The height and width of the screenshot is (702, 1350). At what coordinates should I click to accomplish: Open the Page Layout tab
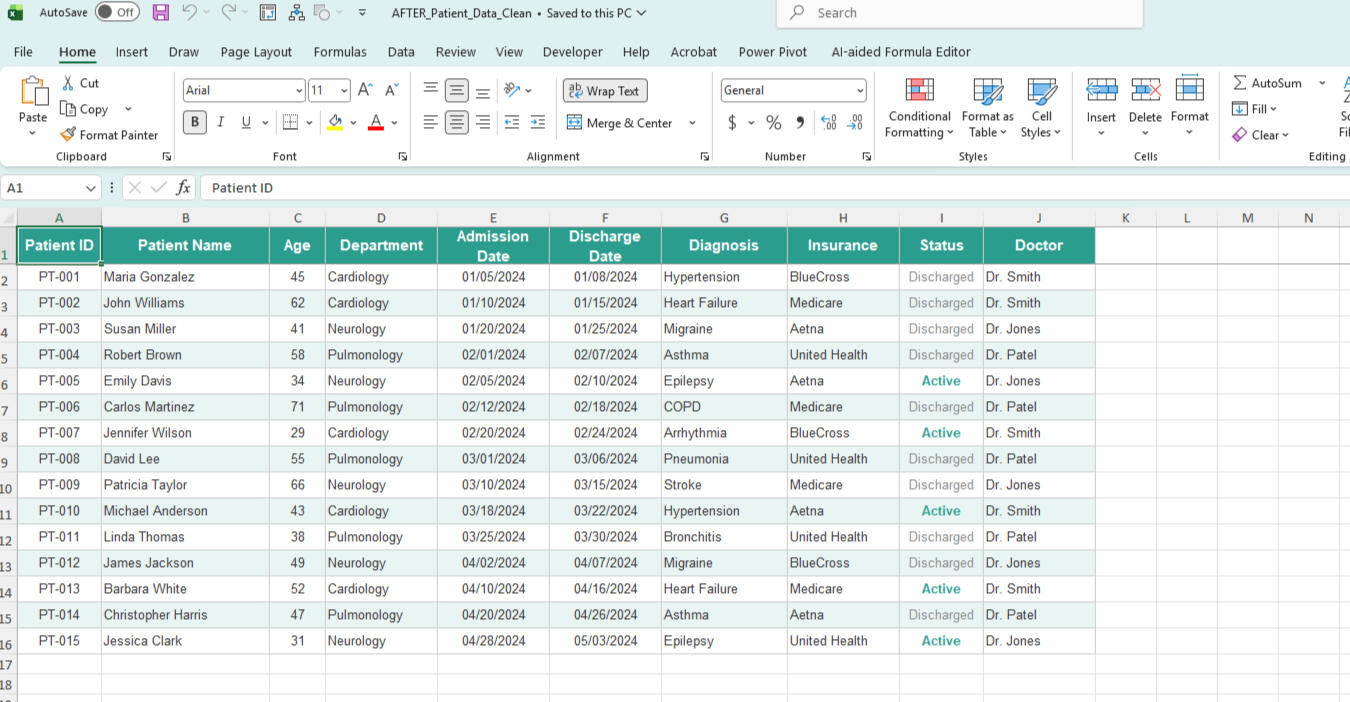pyautogui.click(x=256, y=52)
